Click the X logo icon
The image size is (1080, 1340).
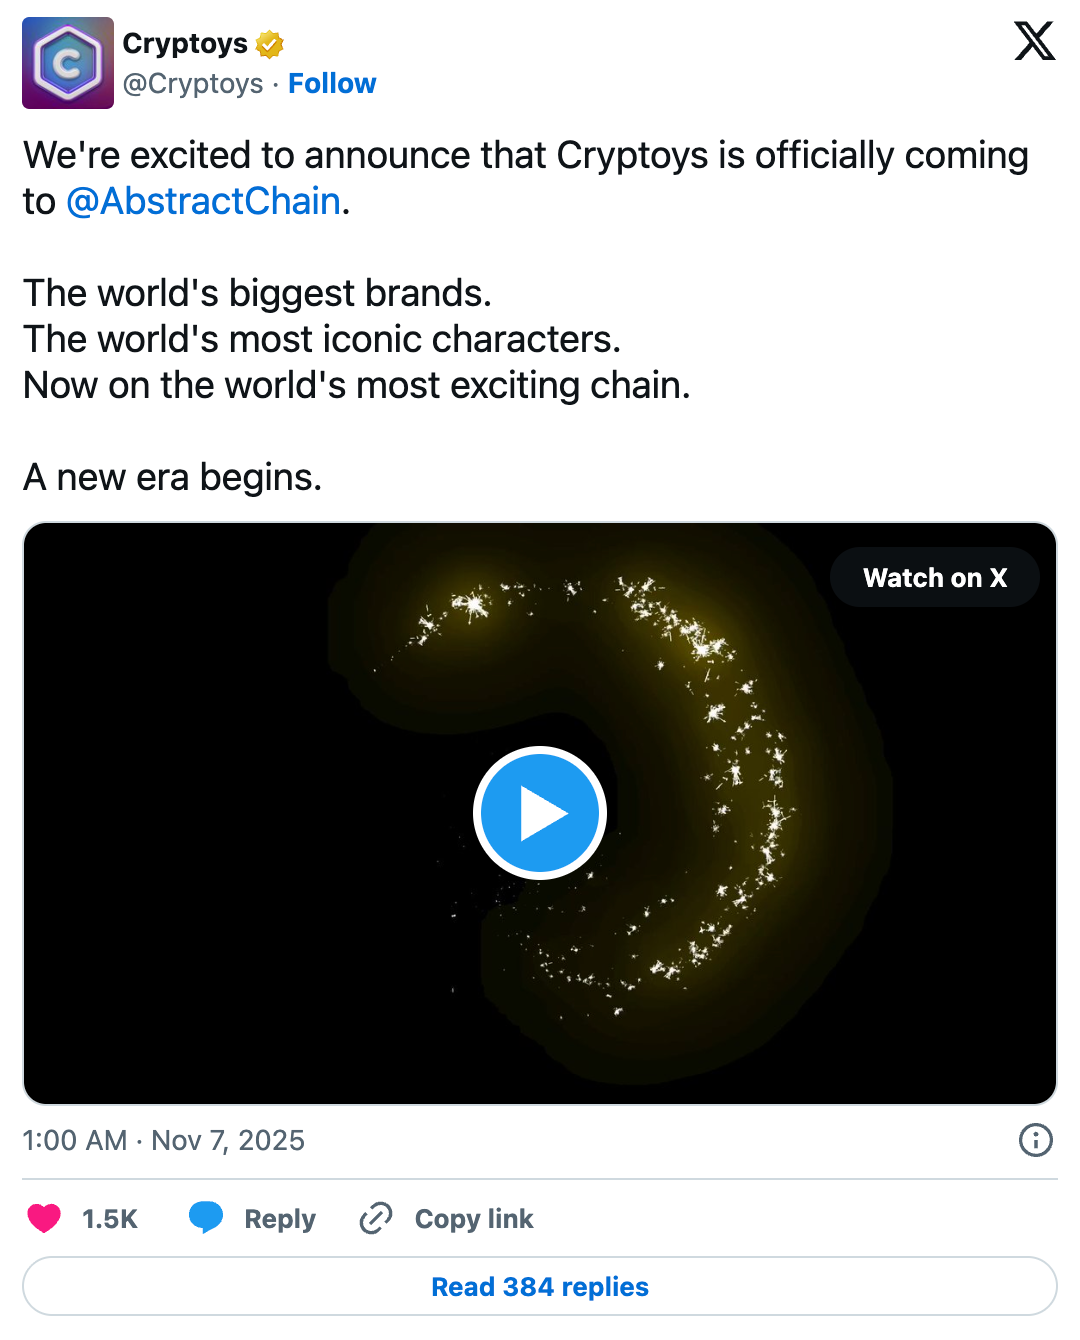coord(1034,41)
